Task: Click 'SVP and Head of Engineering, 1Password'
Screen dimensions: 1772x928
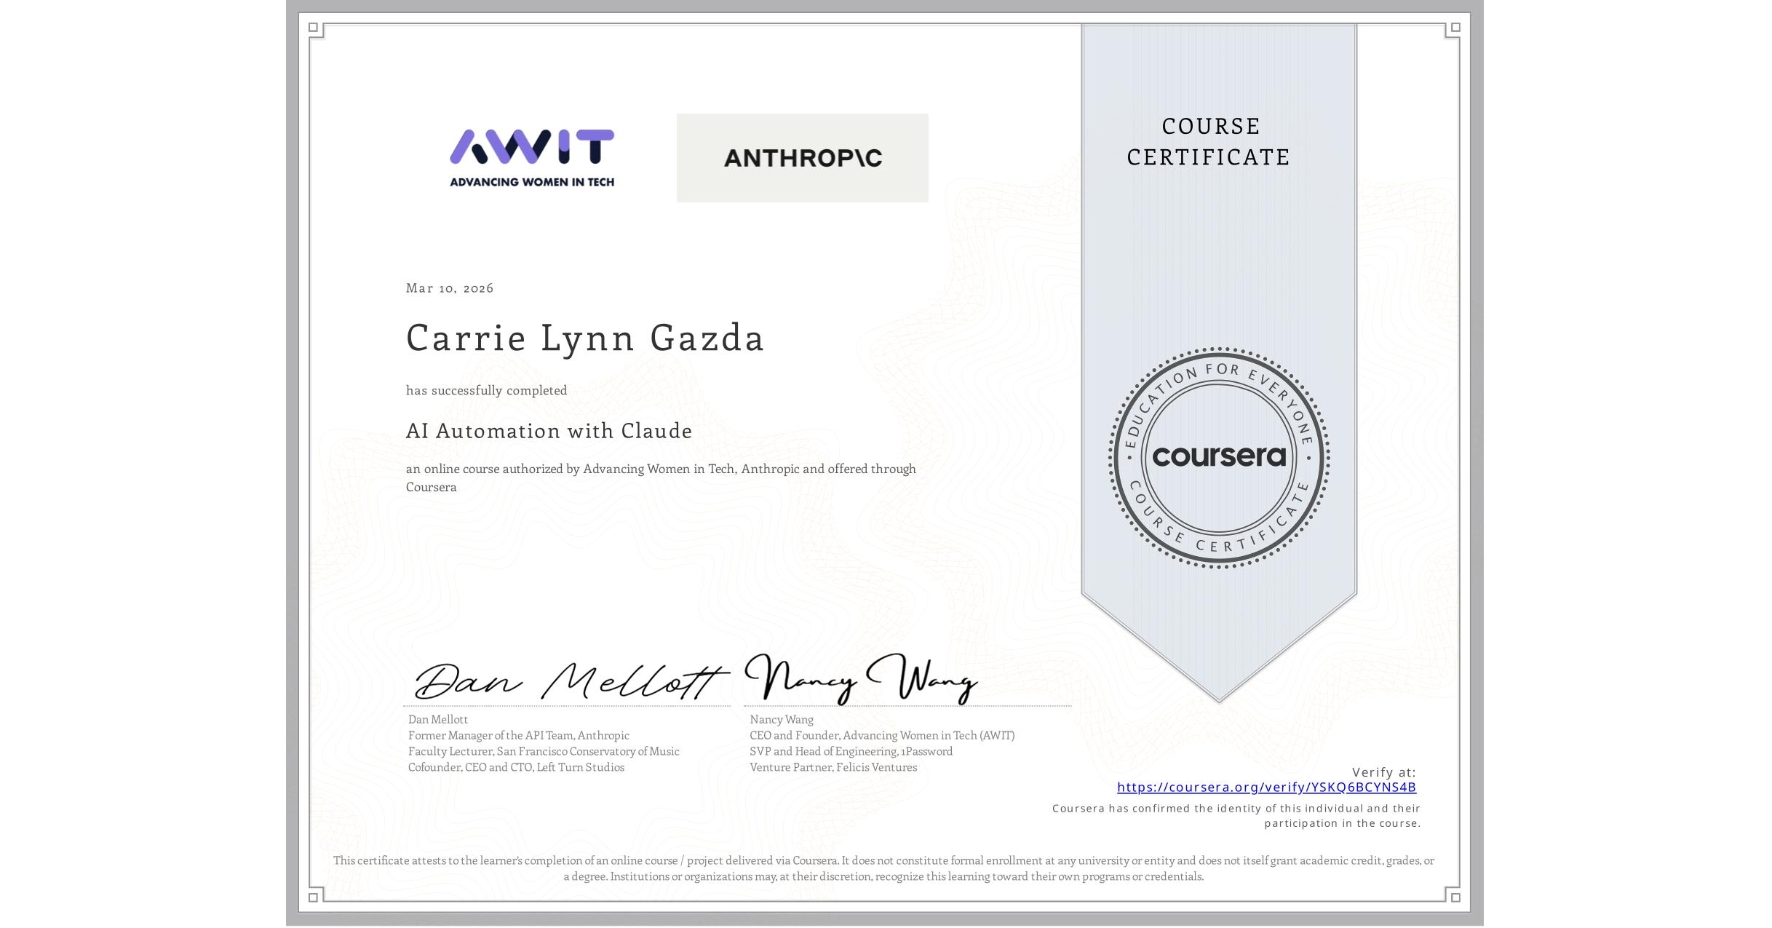Action: (x=851, y=751)
